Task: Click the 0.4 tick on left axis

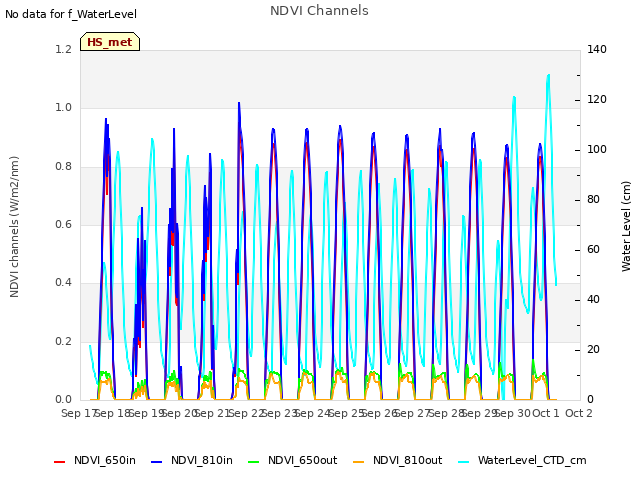Action: click(x=63, y=283)
